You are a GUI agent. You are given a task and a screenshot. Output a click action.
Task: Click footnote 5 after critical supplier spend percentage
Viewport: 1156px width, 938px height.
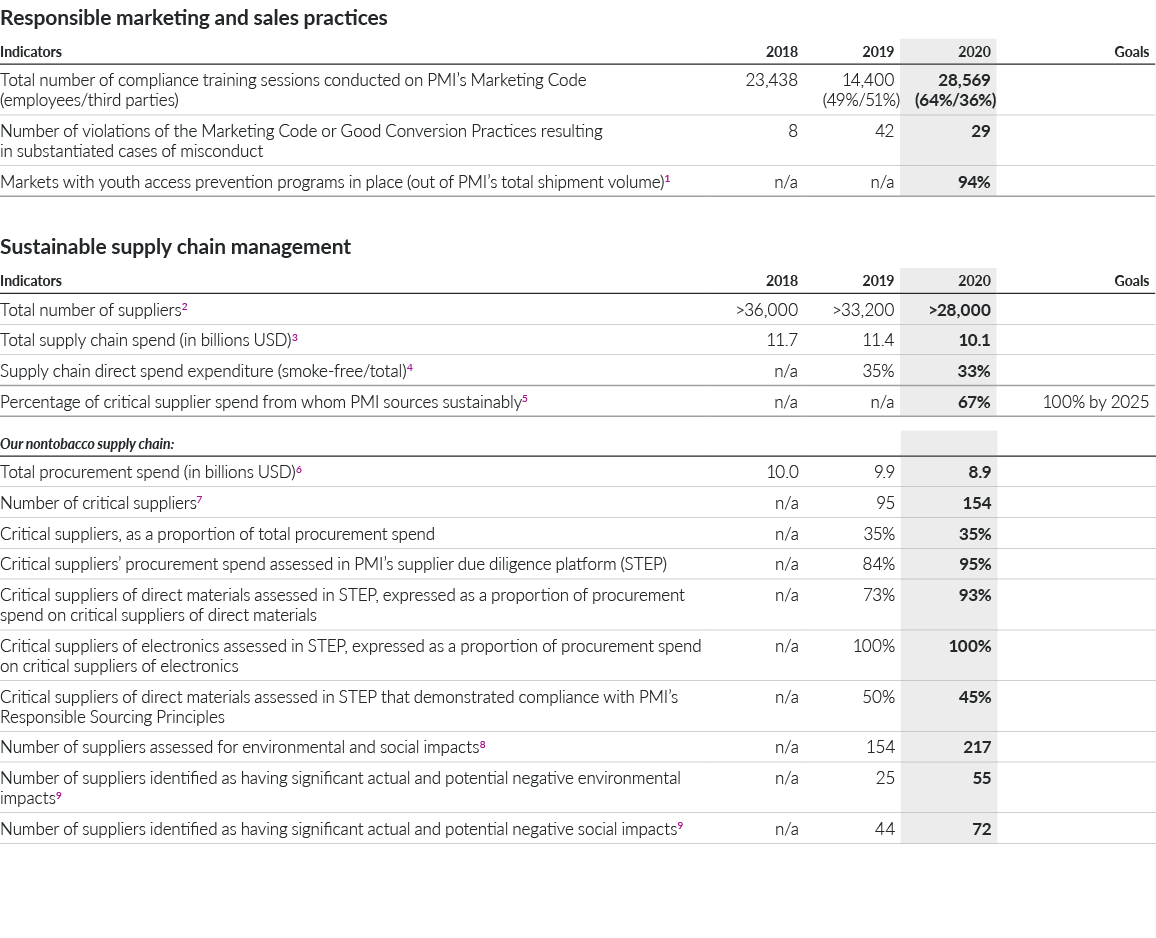[525, 399]
